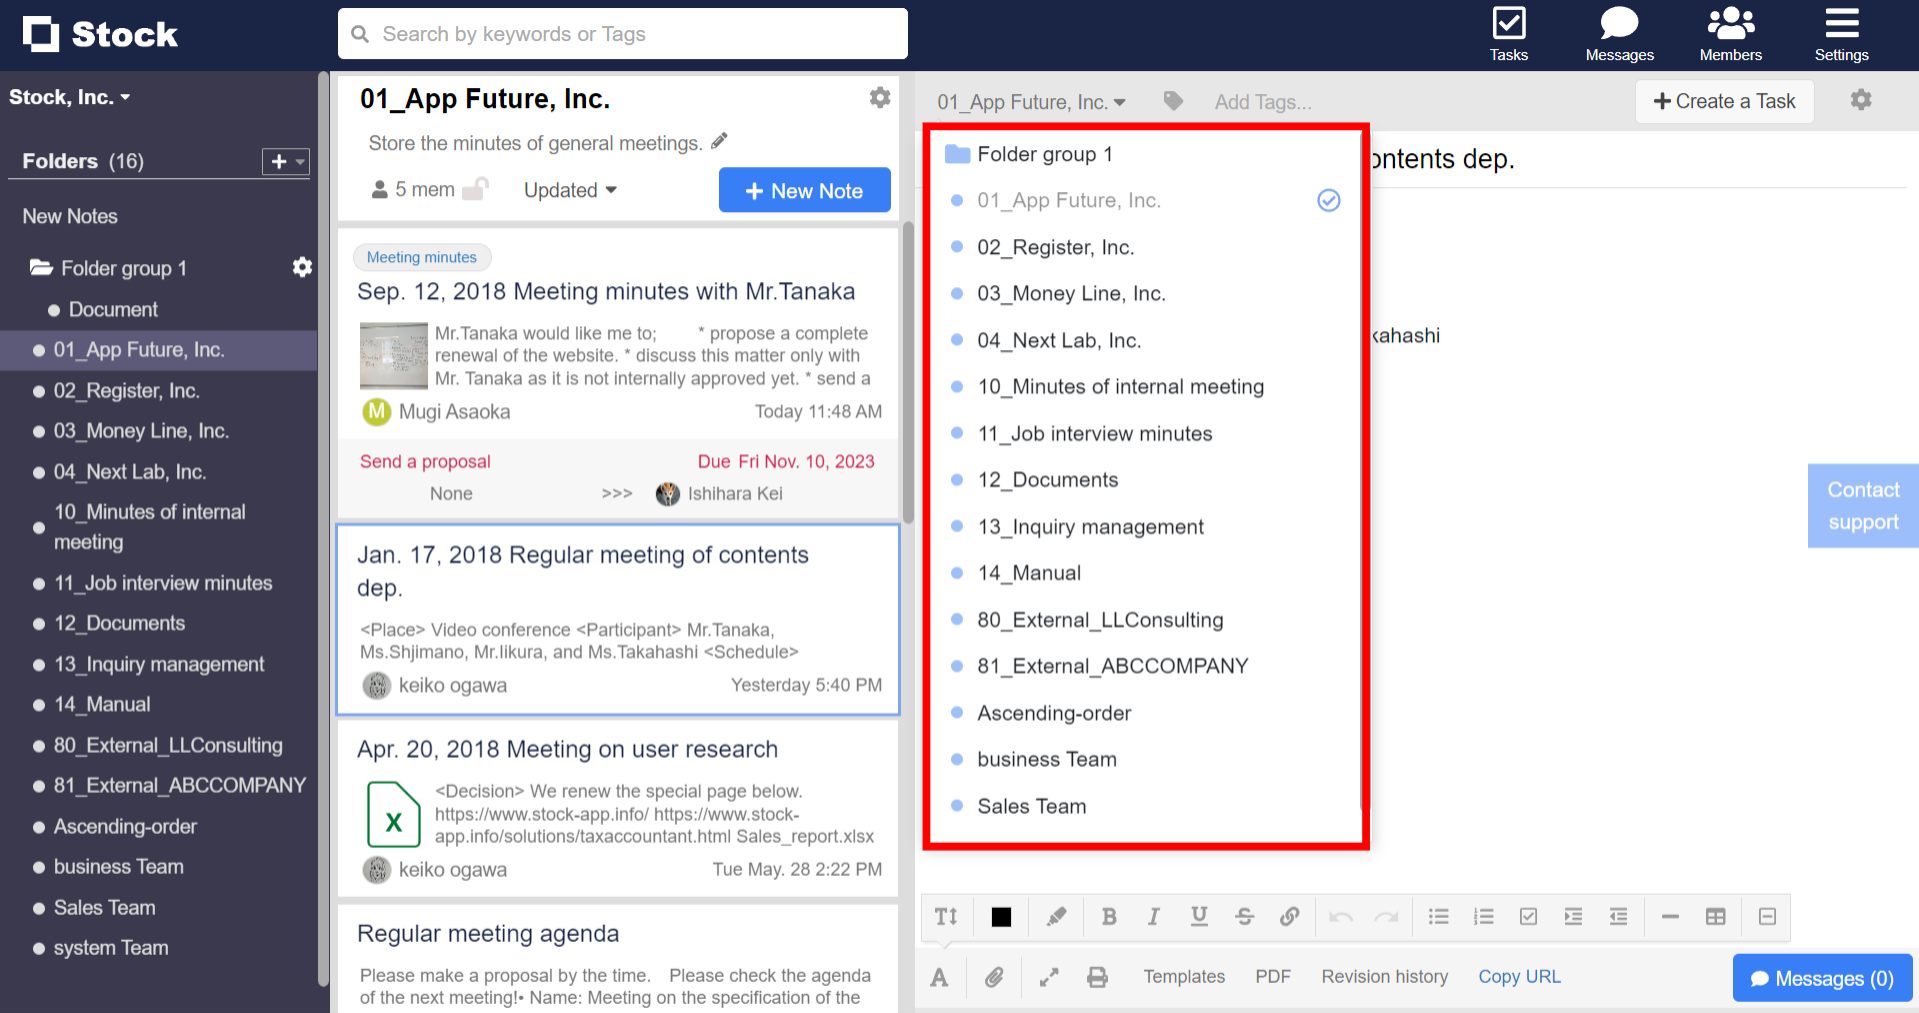Toggle bold formatting in the editor
Viewport: 1919px width, 1013px height.
tap(1109, 916)
